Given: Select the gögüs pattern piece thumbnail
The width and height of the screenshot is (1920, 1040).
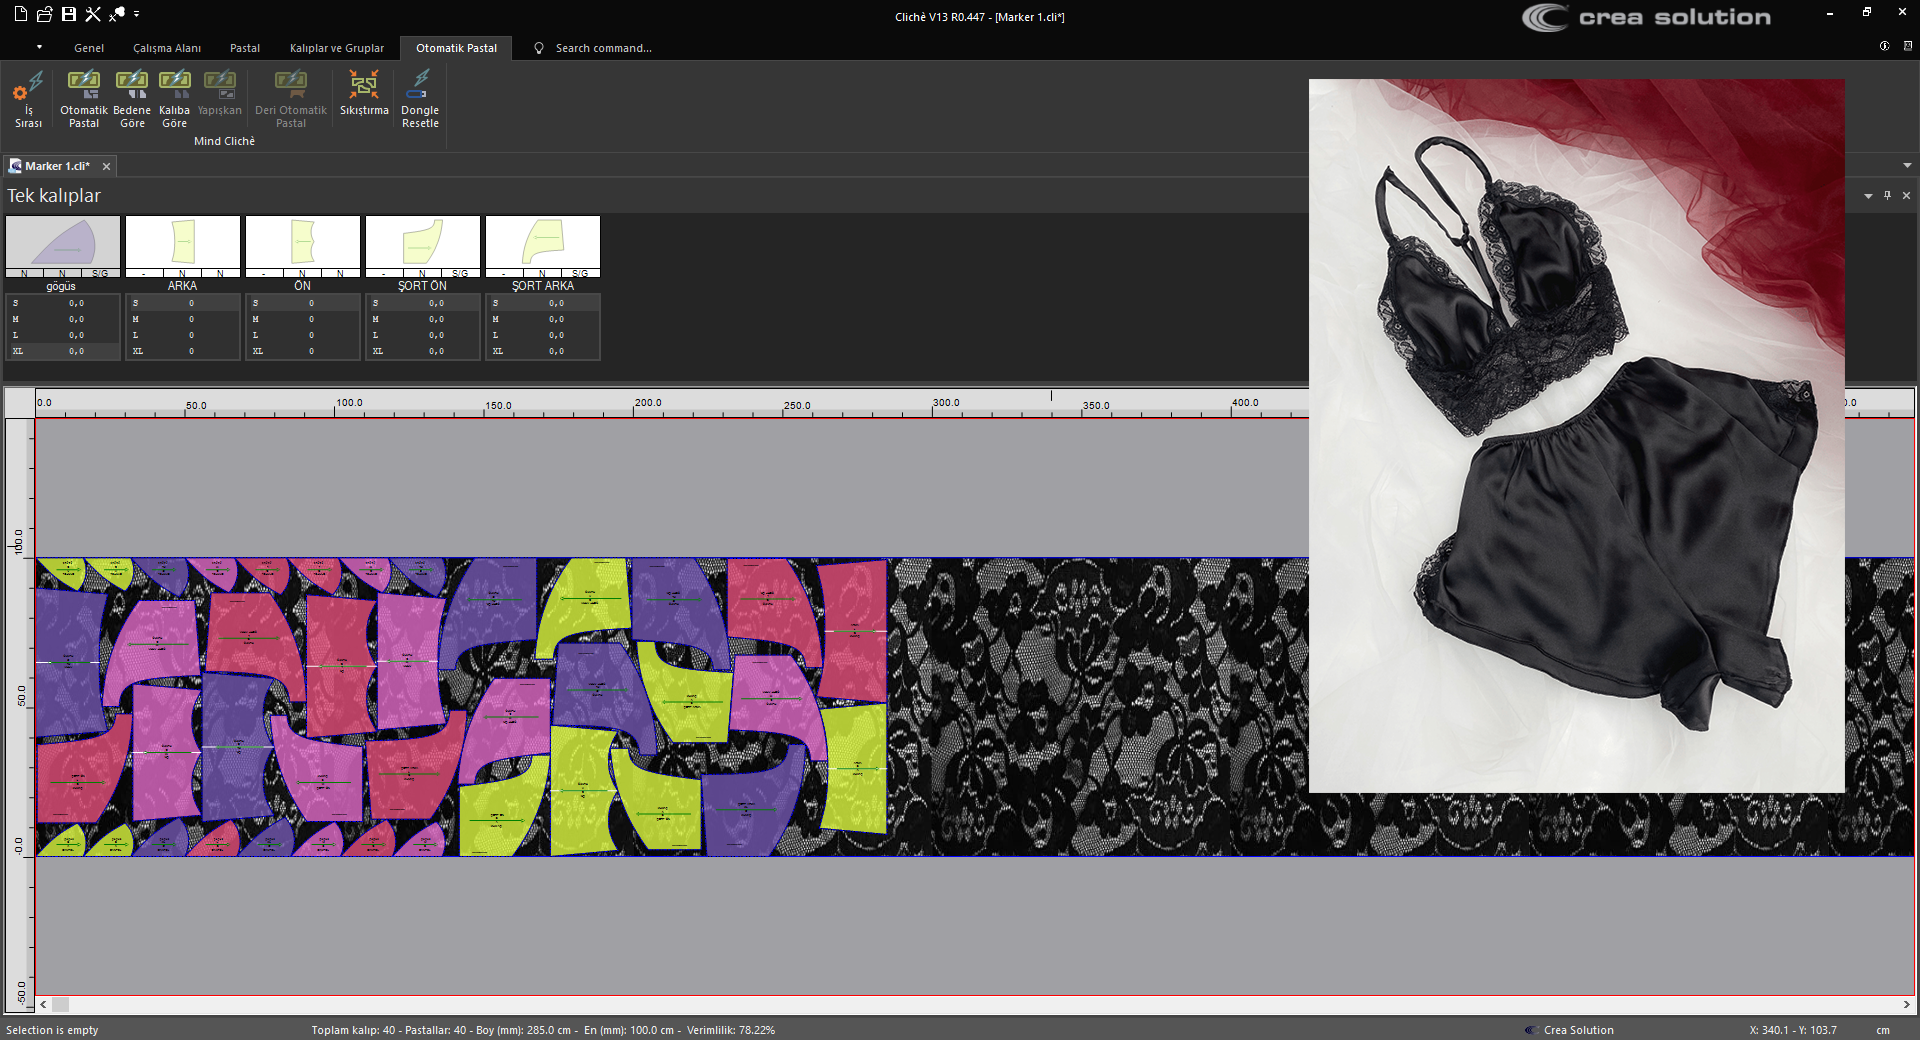Looking at the screenshot, I should (62, 243).
